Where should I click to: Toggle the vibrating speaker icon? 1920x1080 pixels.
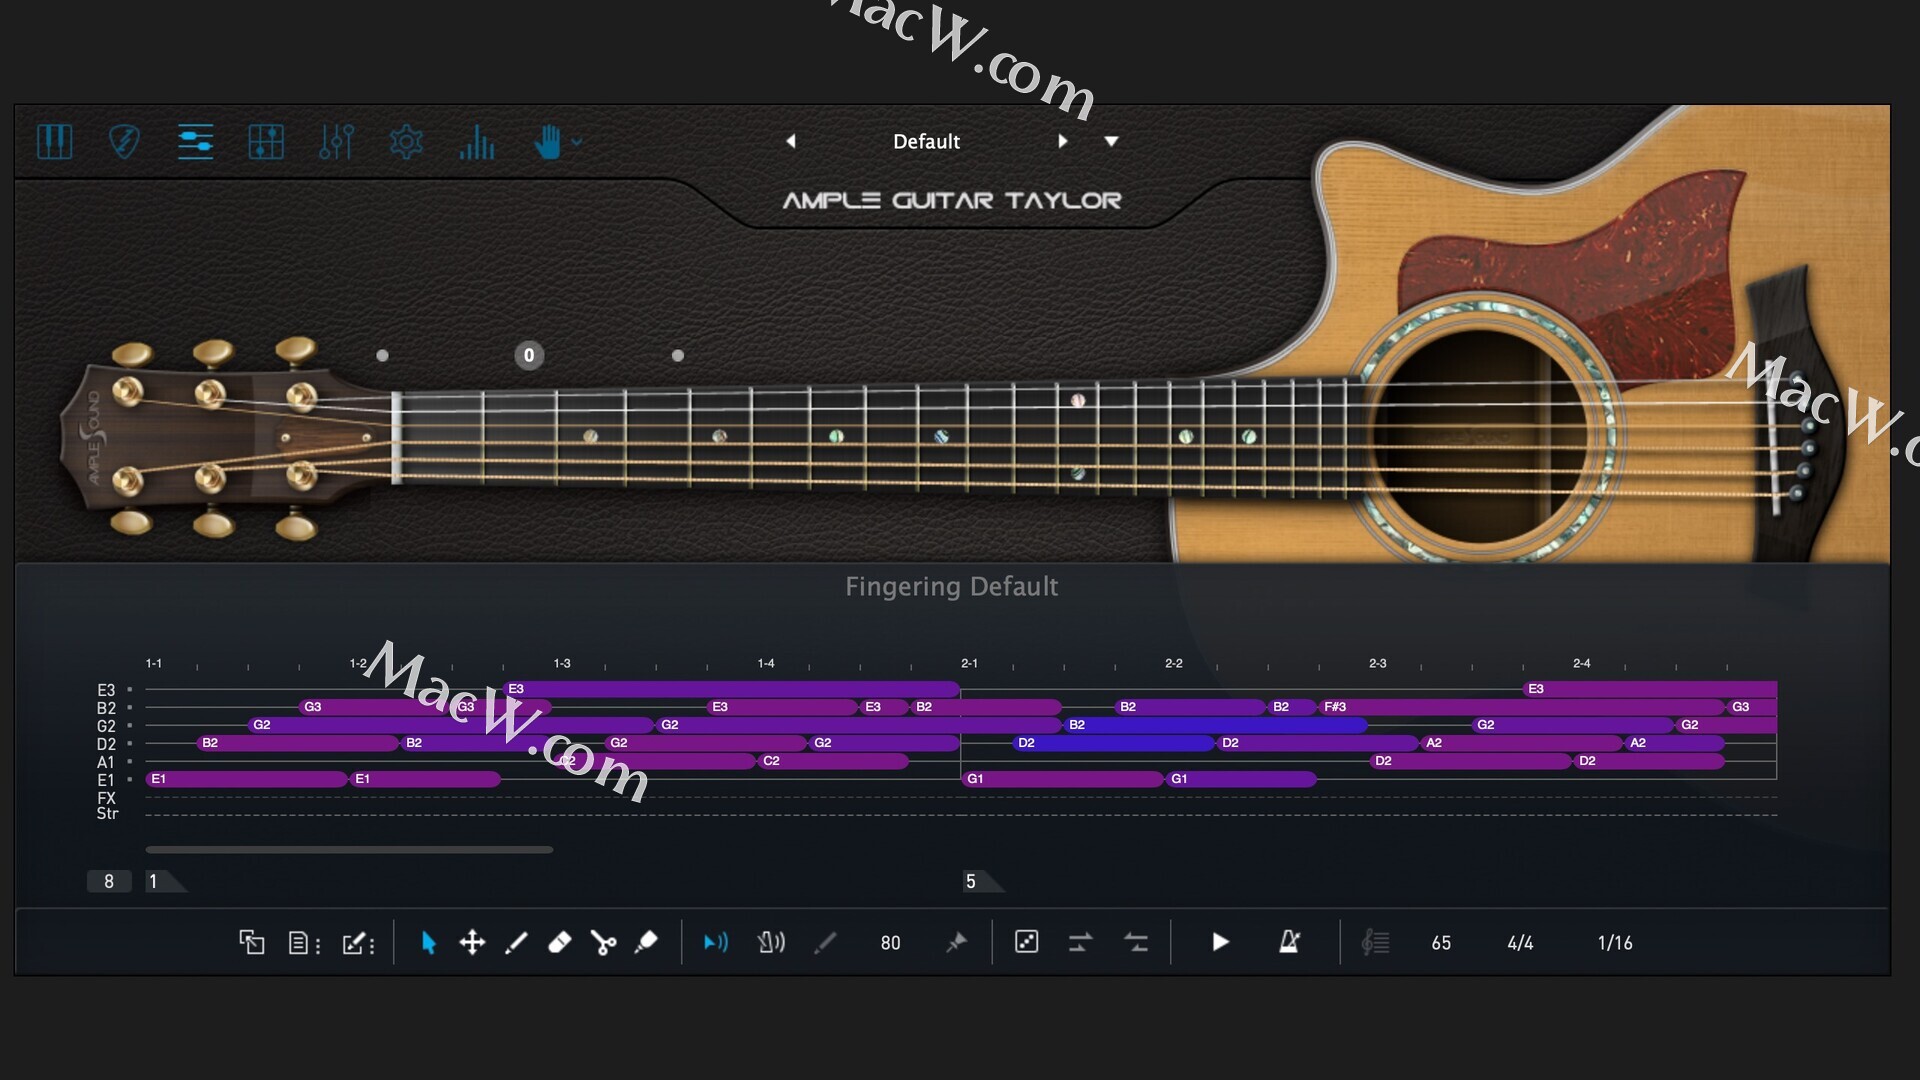[771, 942]
